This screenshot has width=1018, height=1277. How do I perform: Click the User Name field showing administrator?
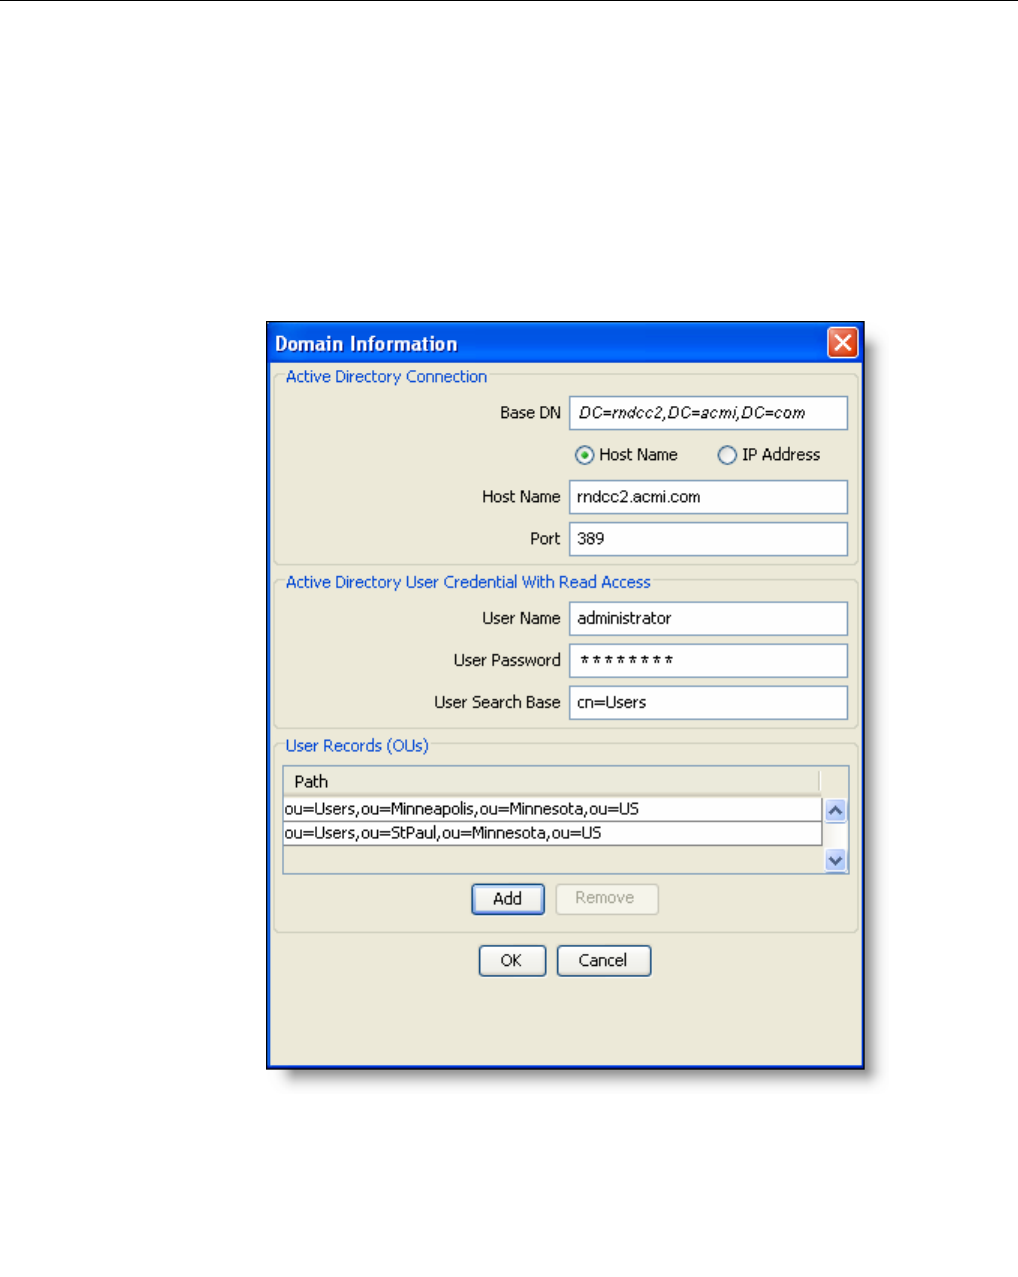[x=708, y=619]
